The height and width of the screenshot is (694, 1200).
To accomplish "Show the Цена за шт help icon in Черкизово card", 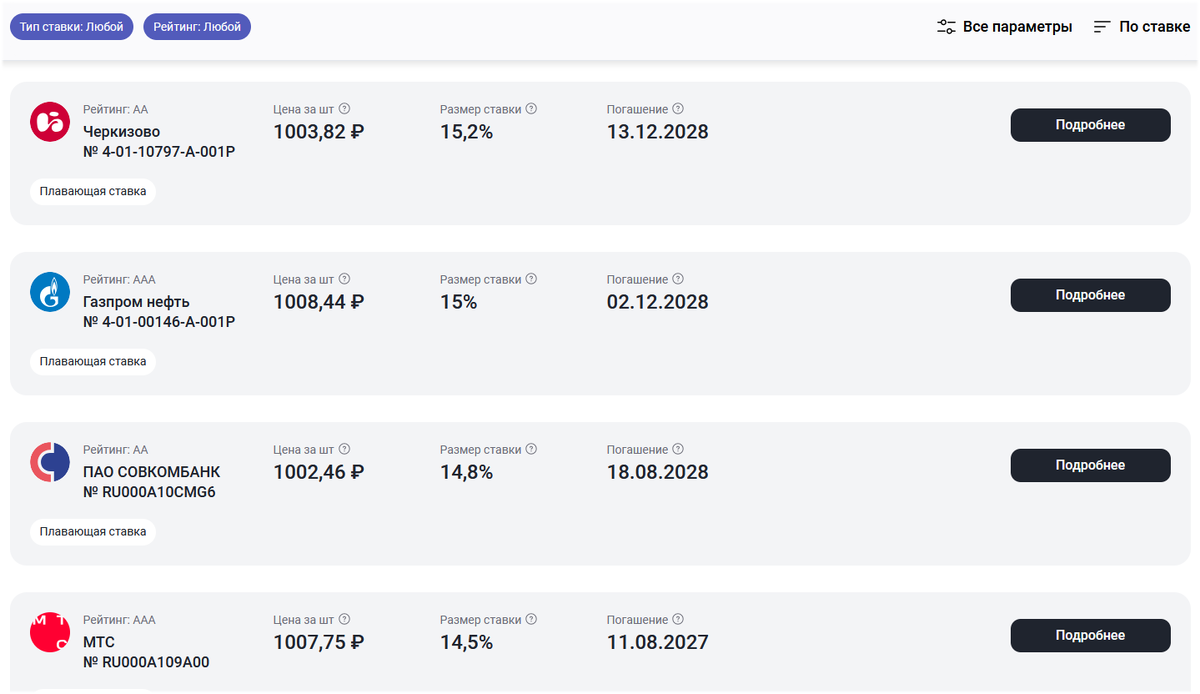I will pyautogui.click(x=345, y=109).
